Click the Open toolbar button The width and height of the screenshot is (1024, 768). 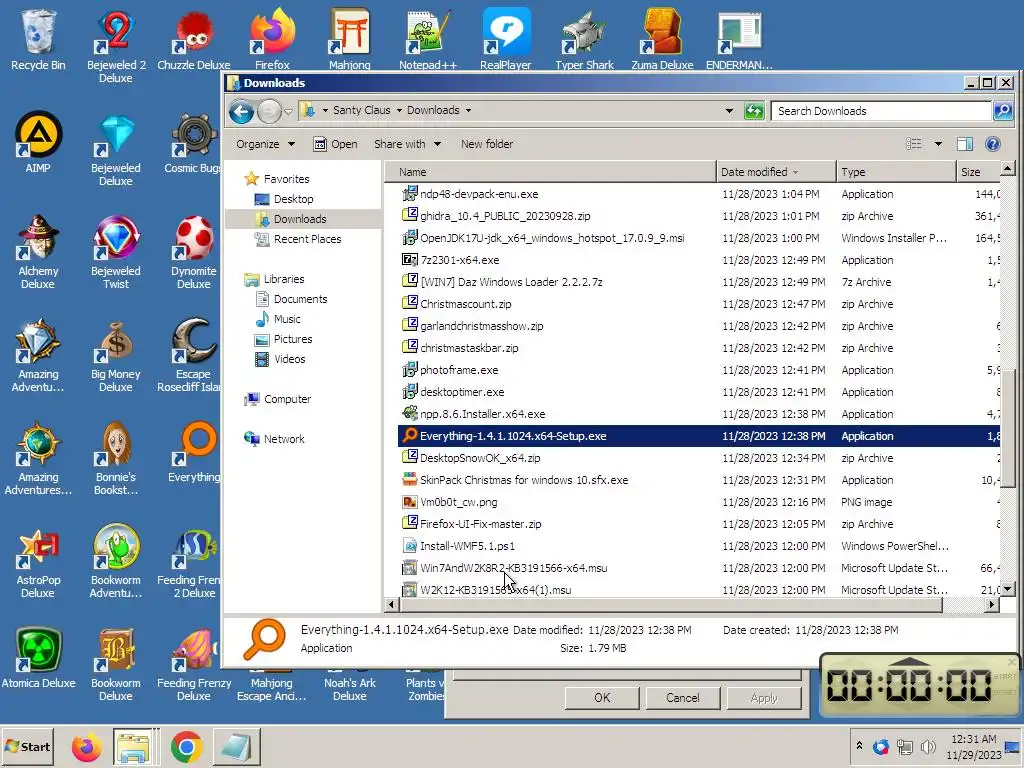coord(335,144)
